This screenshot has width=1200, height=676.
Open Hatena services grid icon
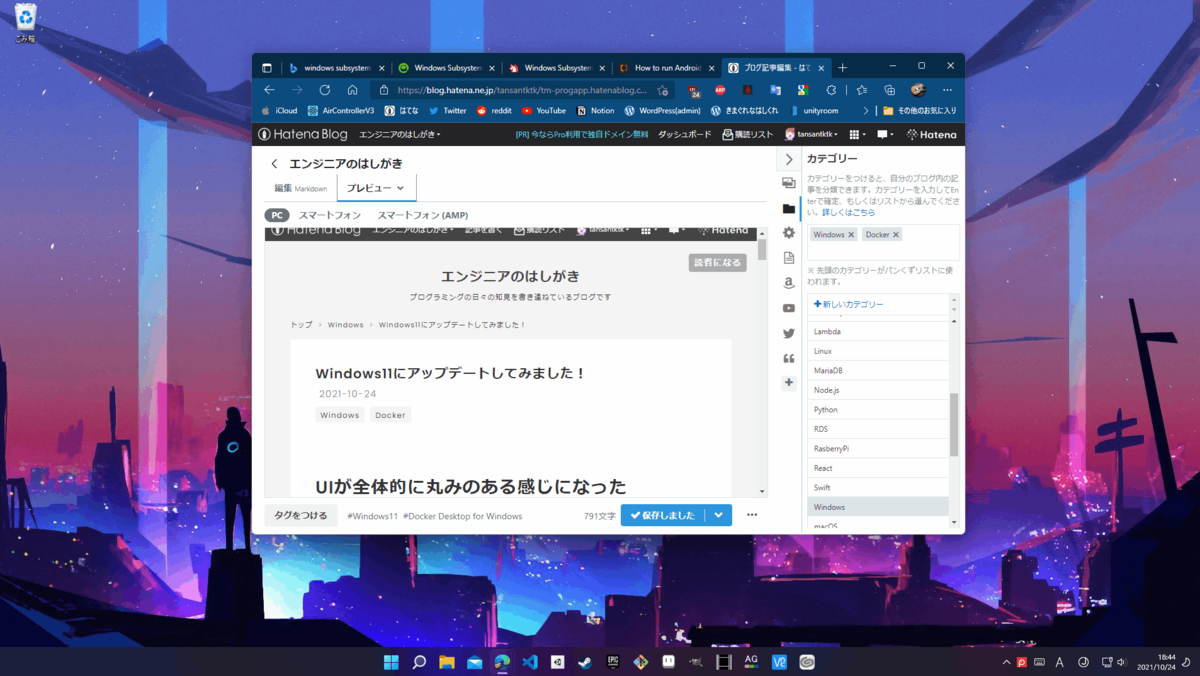856,134
